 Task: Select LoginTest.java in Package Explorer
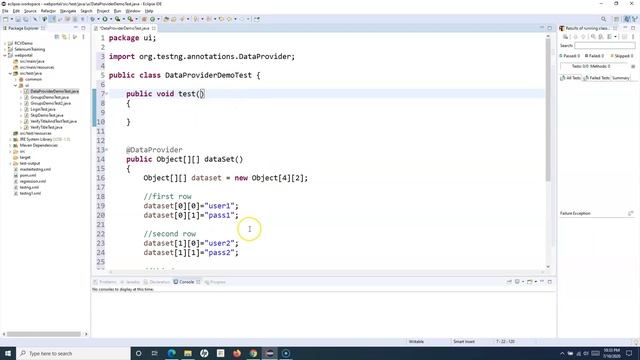(42, 109)
